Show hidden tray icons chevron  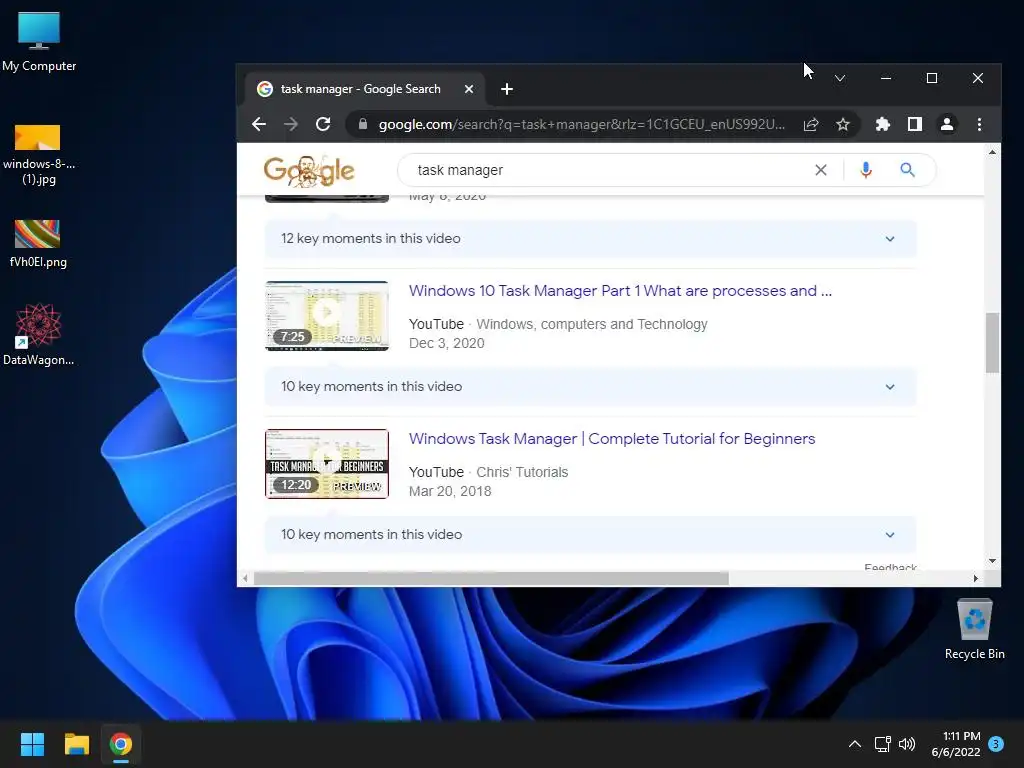coord(855,744)
